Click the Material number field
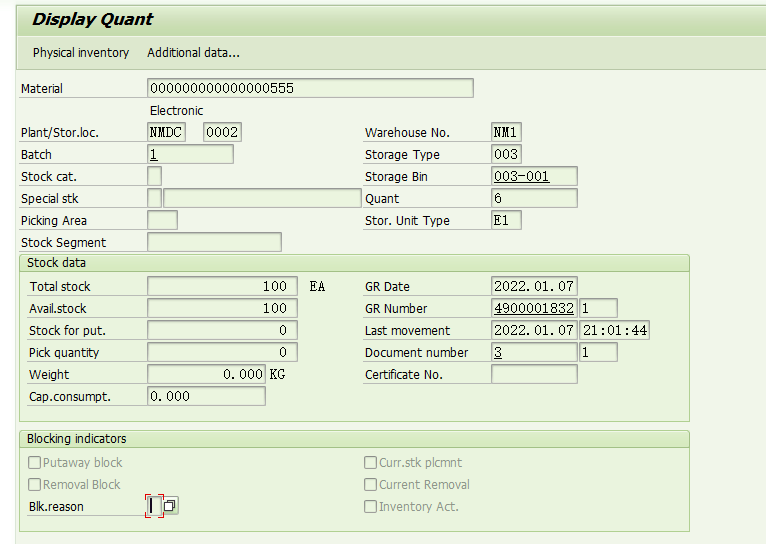This screenshot has width=766, height=544. point(310,88)
